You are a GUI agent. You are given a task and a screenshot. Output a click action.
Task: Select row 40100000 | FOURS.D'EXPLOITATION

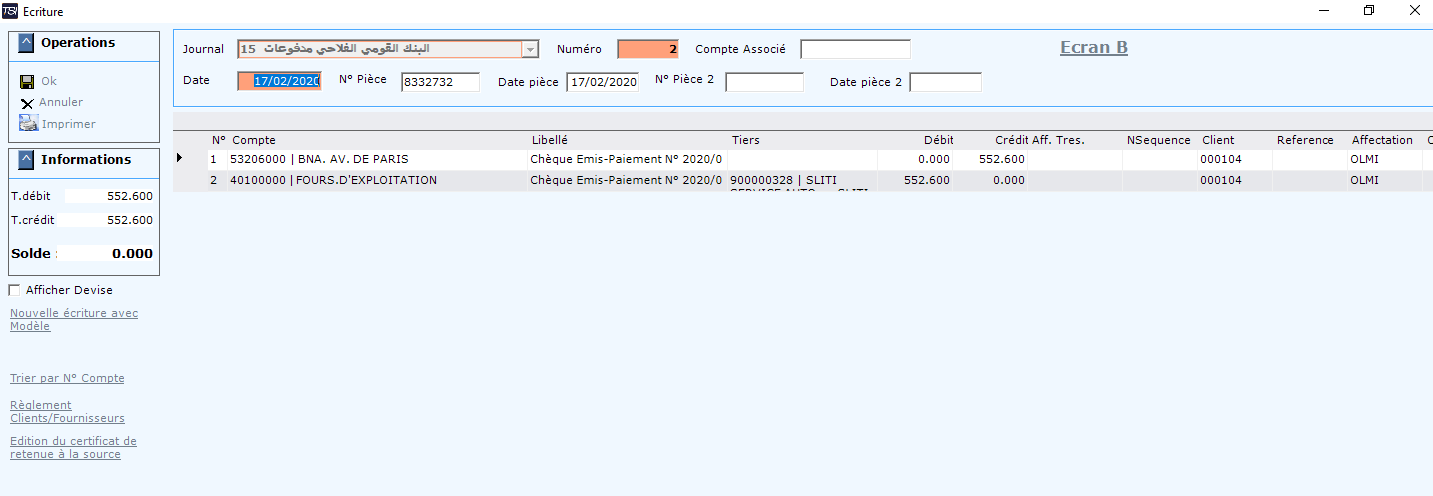point(802,181)
